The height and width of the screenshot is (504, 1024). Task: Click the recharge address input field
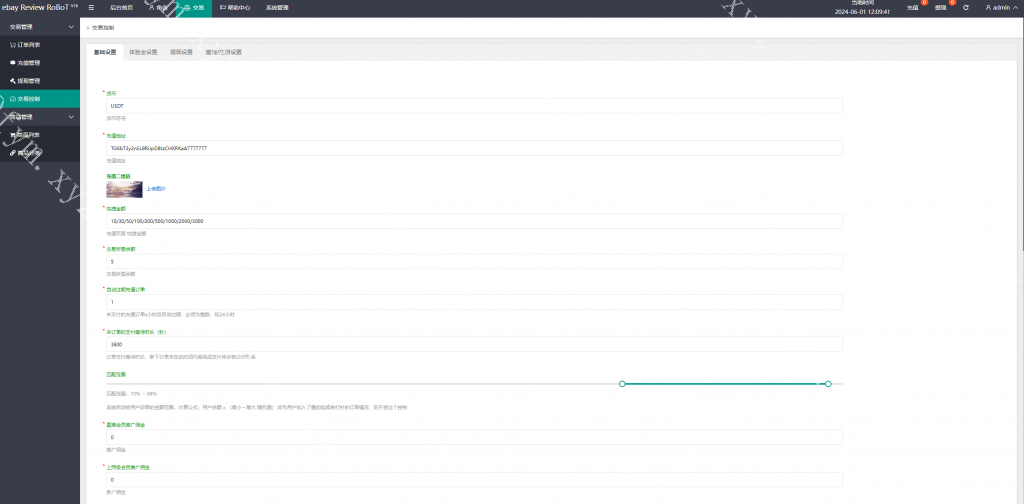tap(474, 148)
